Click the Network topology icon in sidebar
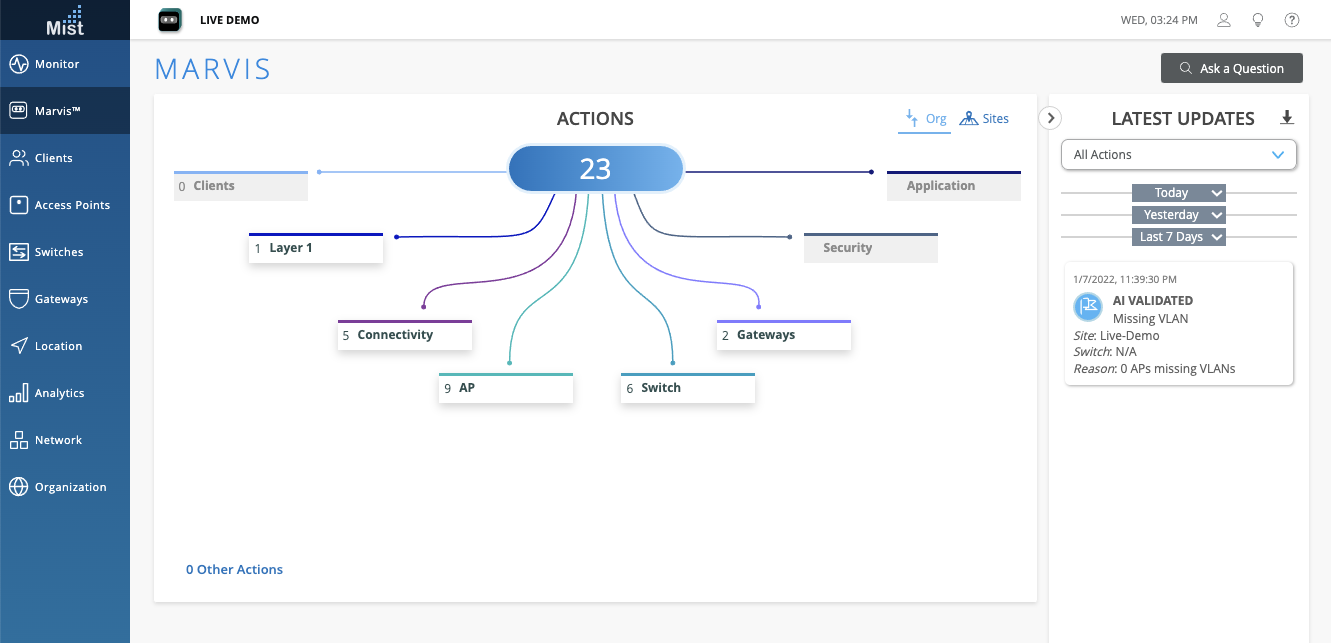 18,440
